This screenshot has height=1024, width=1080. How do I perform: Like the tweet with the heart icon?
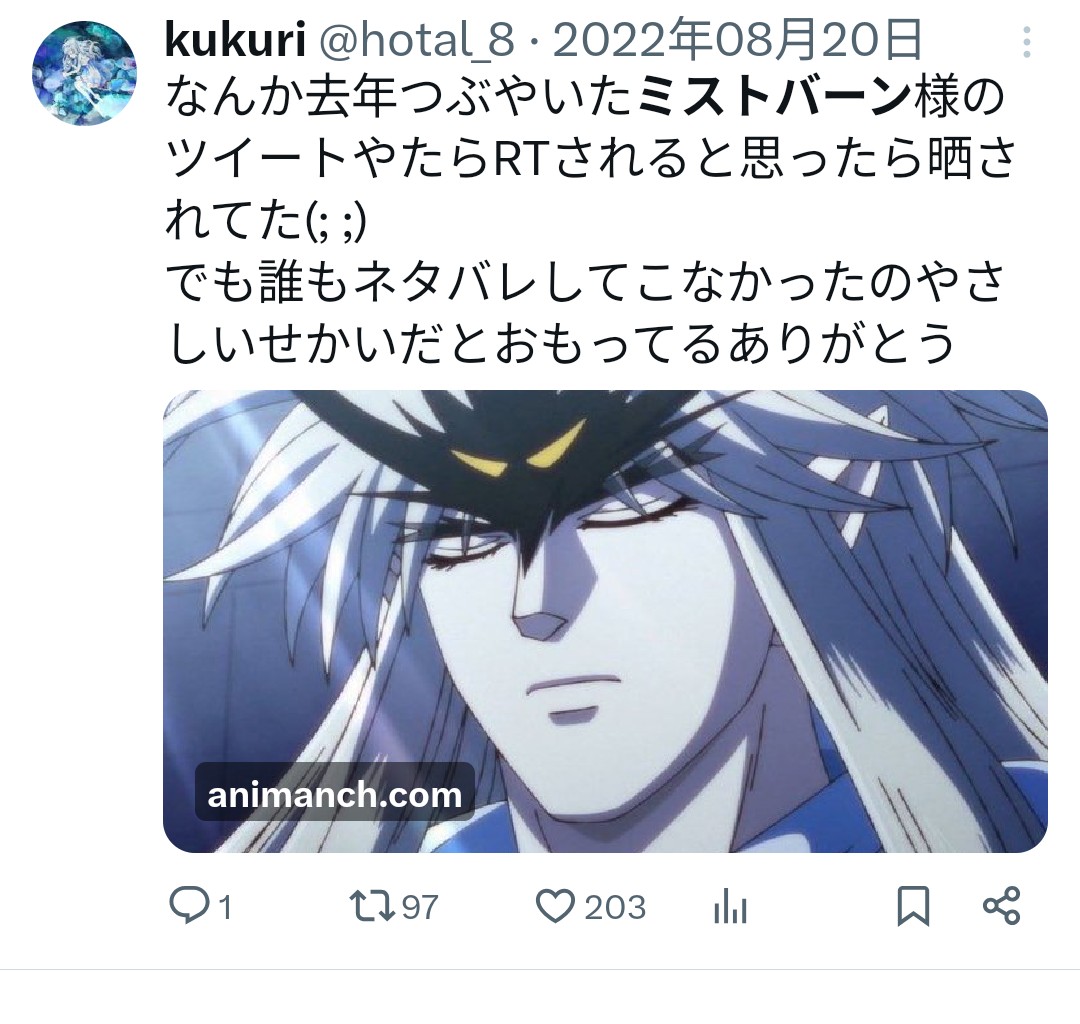(x=555, y=906)
